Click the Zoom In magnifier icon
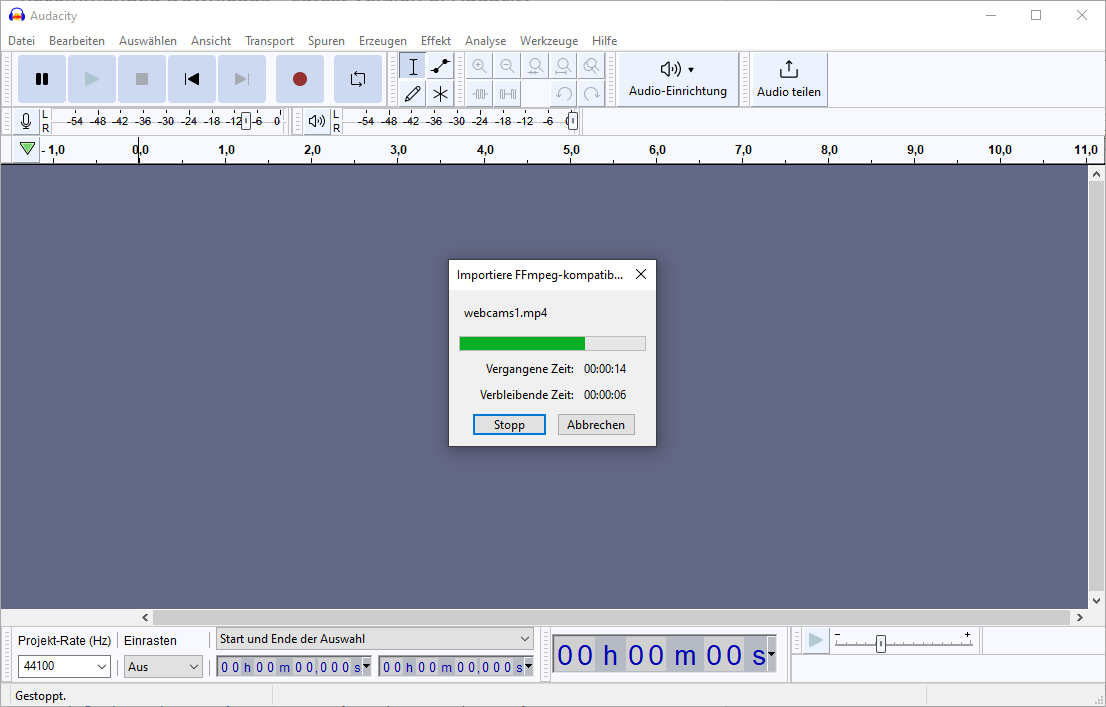The height and width of the screenshot is (707, 1106). 480,66
